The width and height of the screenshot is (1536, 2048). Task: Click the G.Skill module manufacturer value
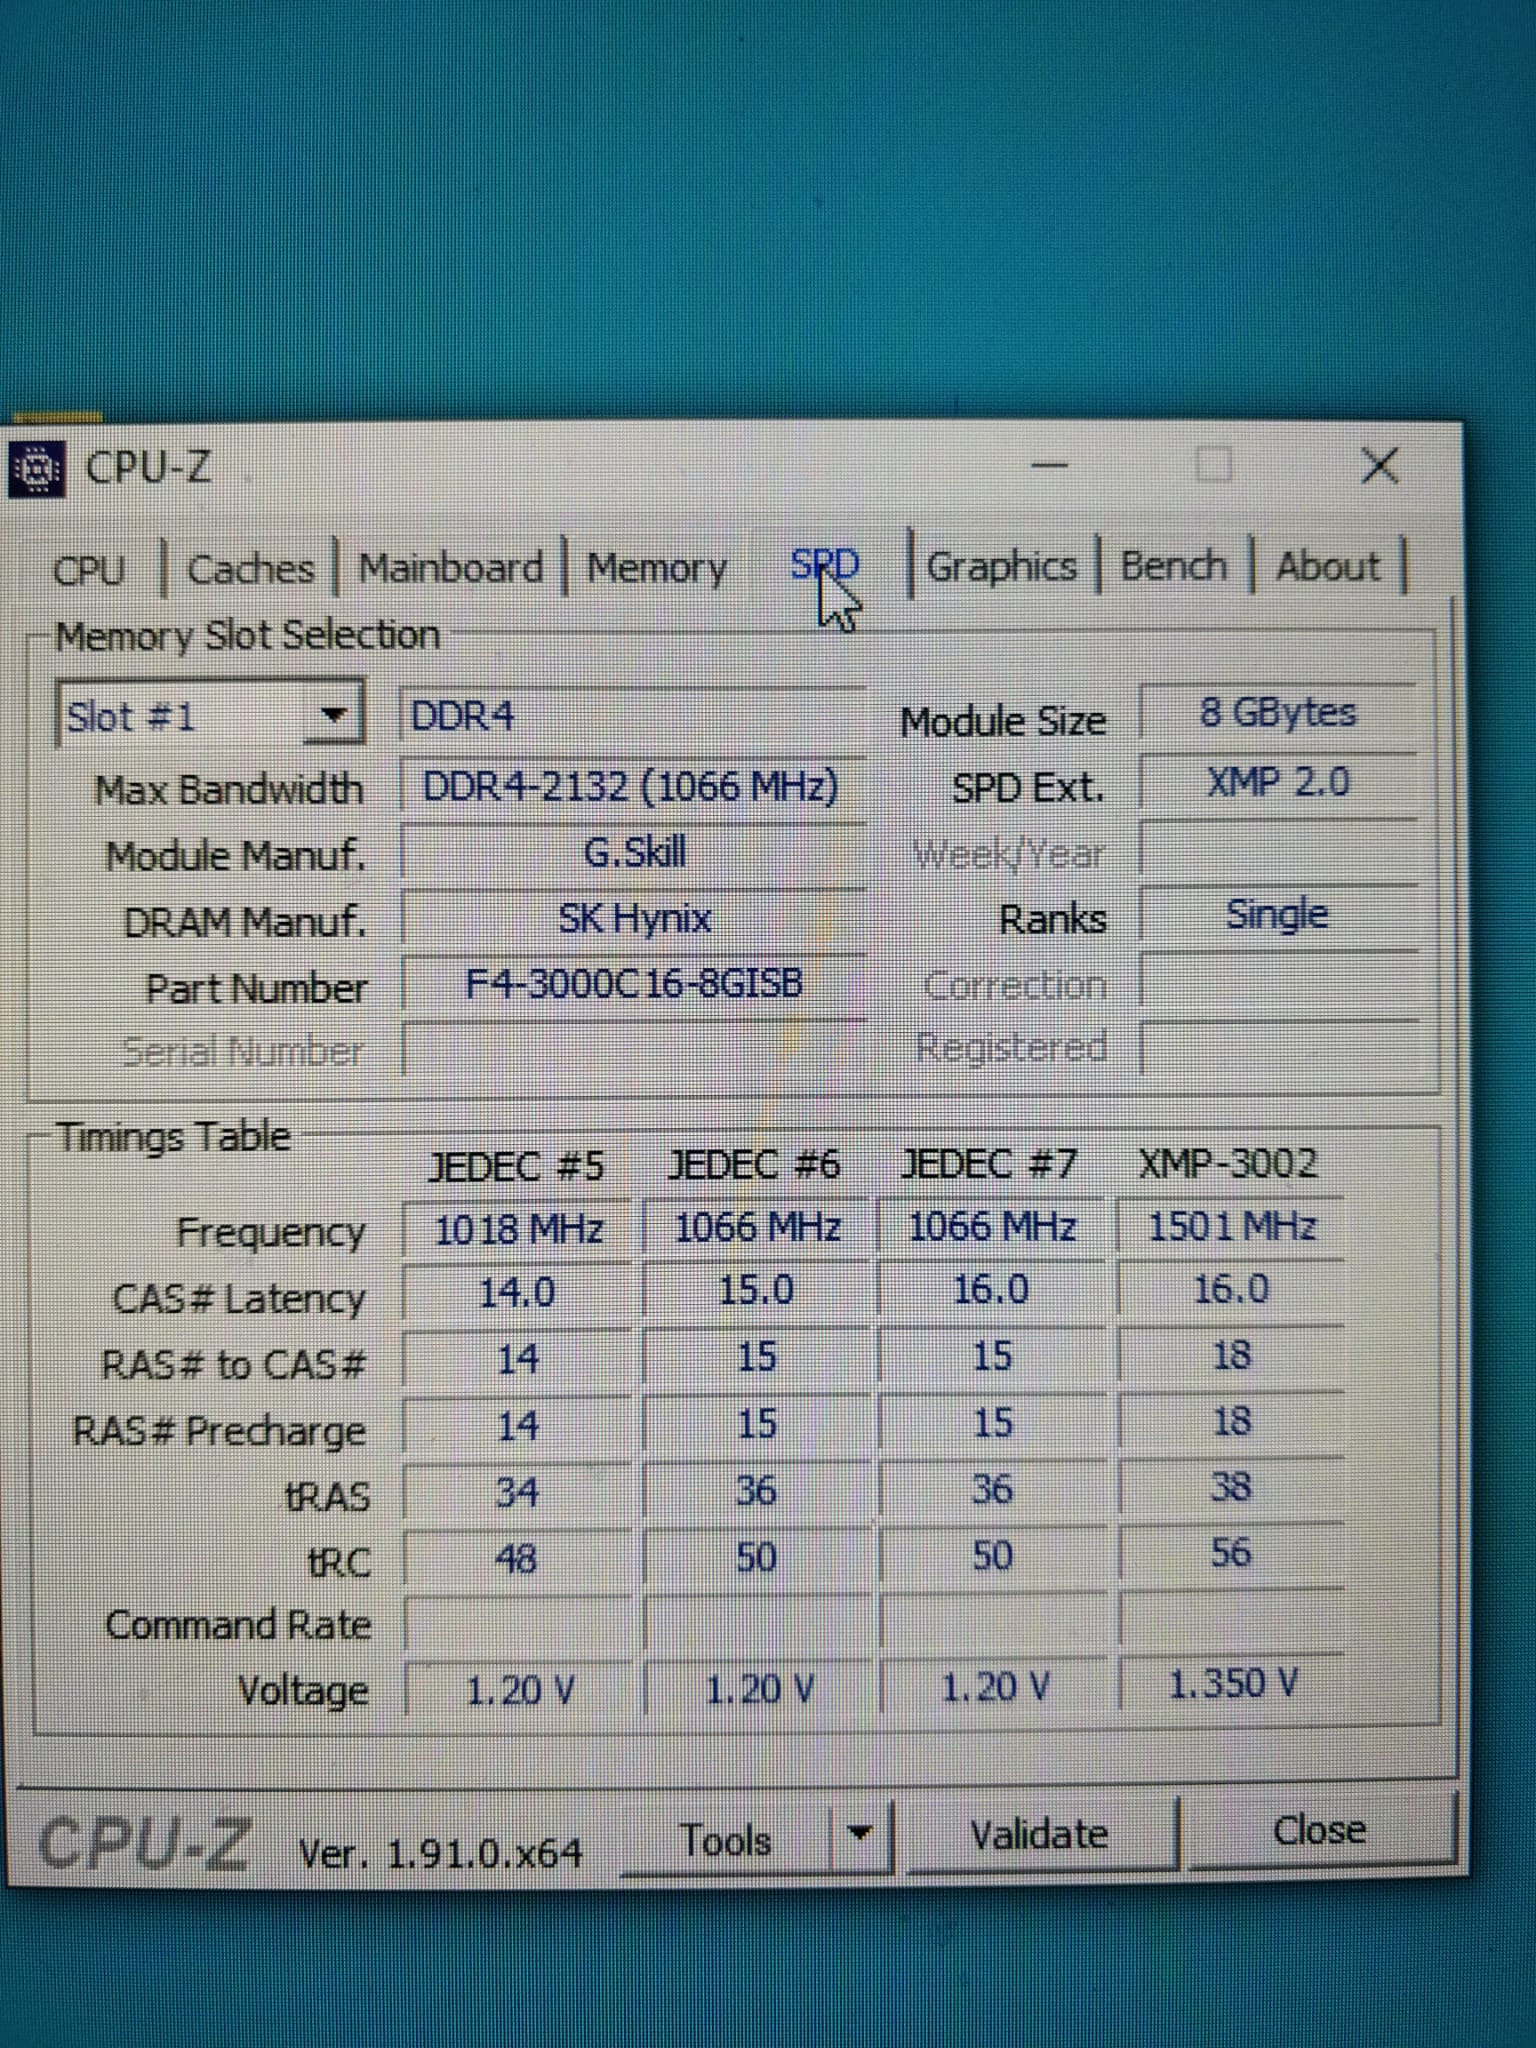point(633,852)
